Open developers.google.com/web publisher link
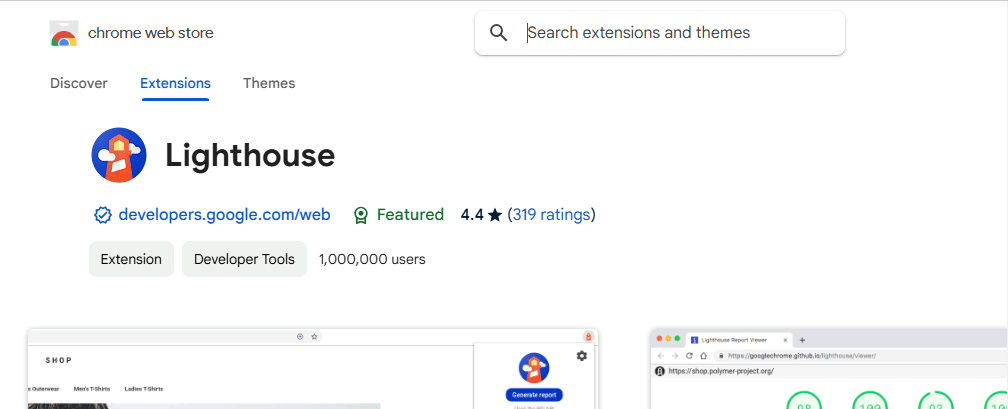 pos(224,215)
